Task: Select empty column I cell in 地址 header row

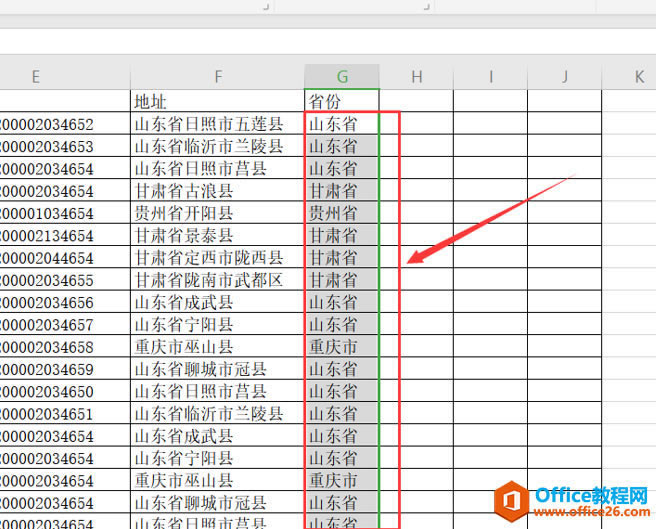Action: point(491,101)
